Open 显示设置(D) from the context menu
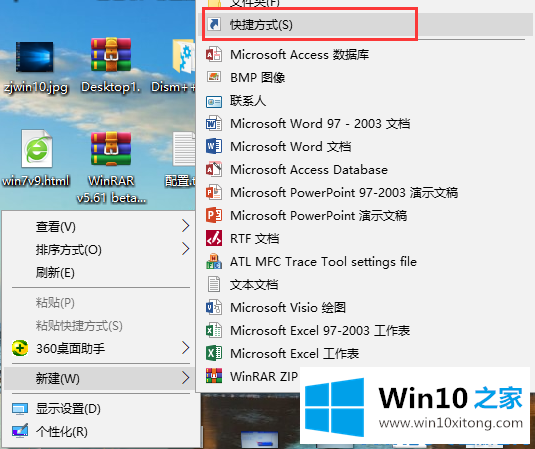This screenshot has height=449, width=535. pos(68,409)
